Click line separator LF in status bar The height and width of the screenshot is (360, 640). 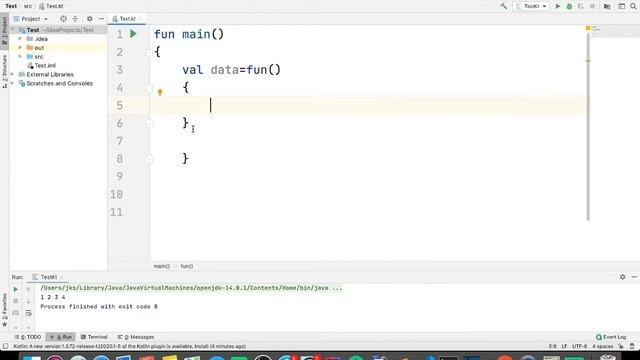(x=564, y=347)
